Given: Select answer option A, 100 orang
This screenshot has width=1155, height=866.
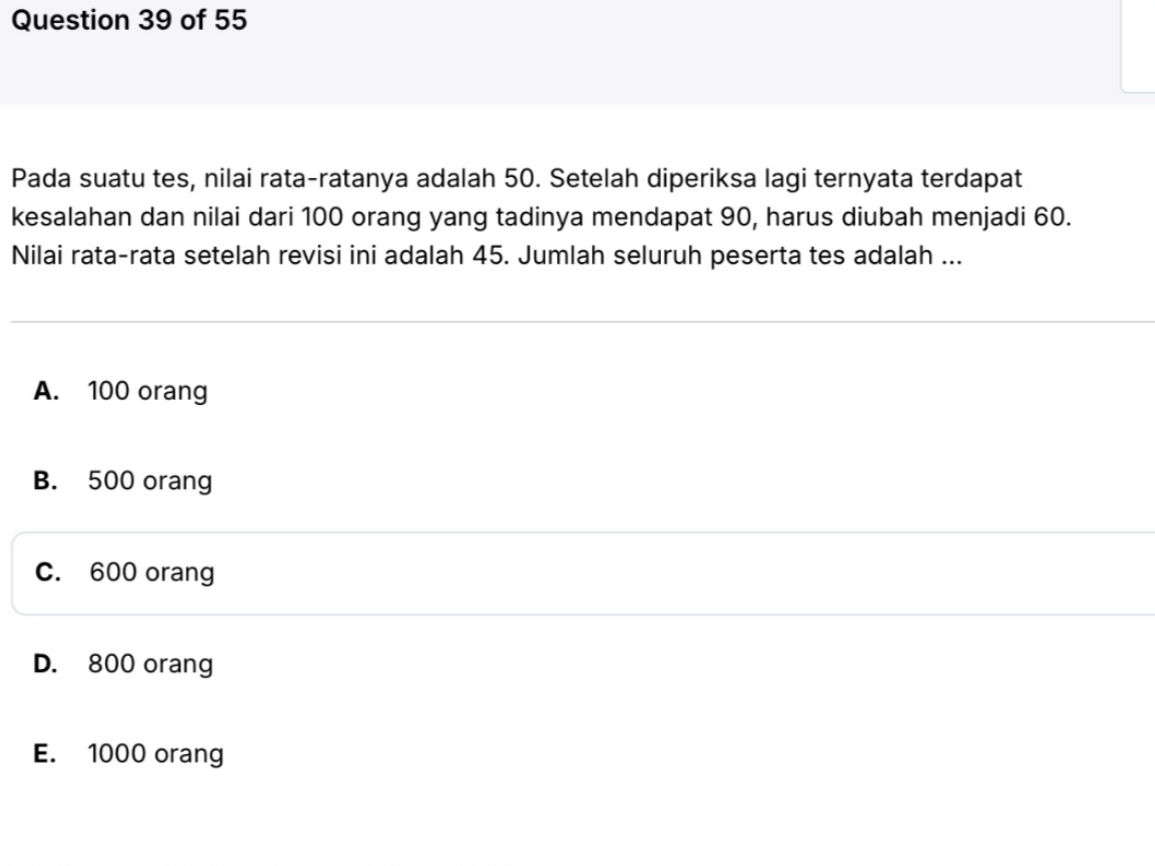Looking at the screenshot, I should tap(147, 391).
